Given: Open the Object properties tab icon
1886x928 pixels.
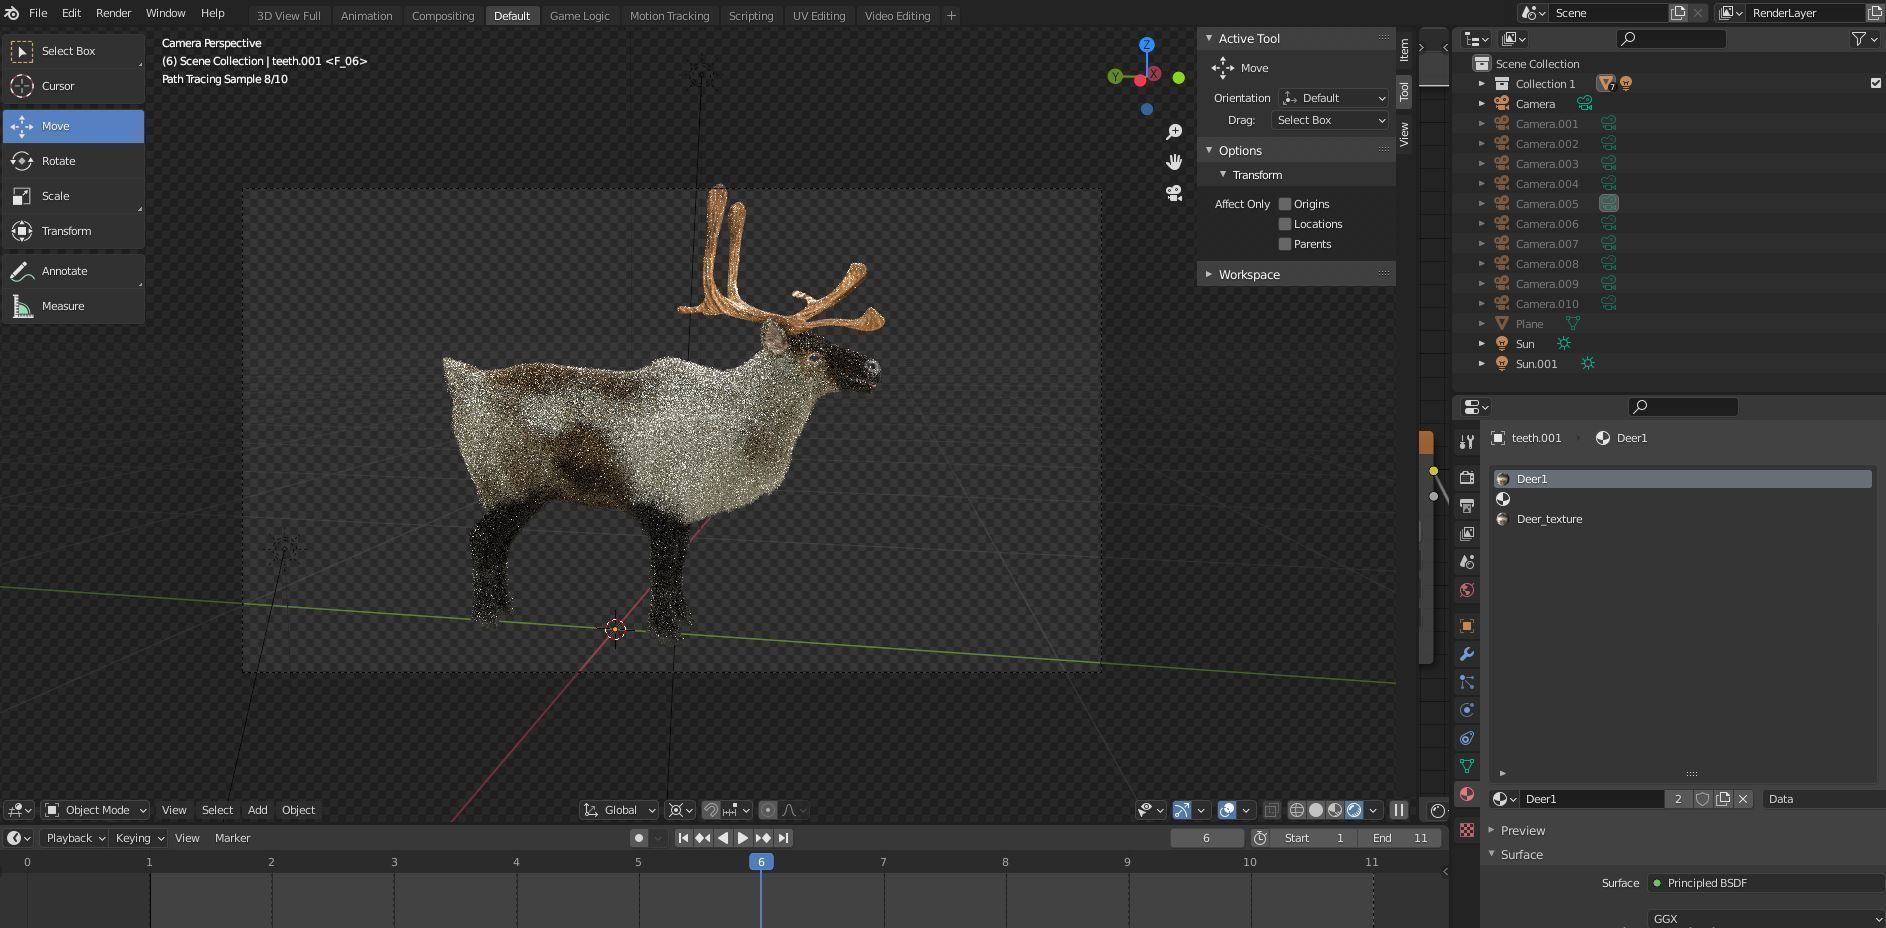Looking at the screenshot, I should tap(1467, 626).
